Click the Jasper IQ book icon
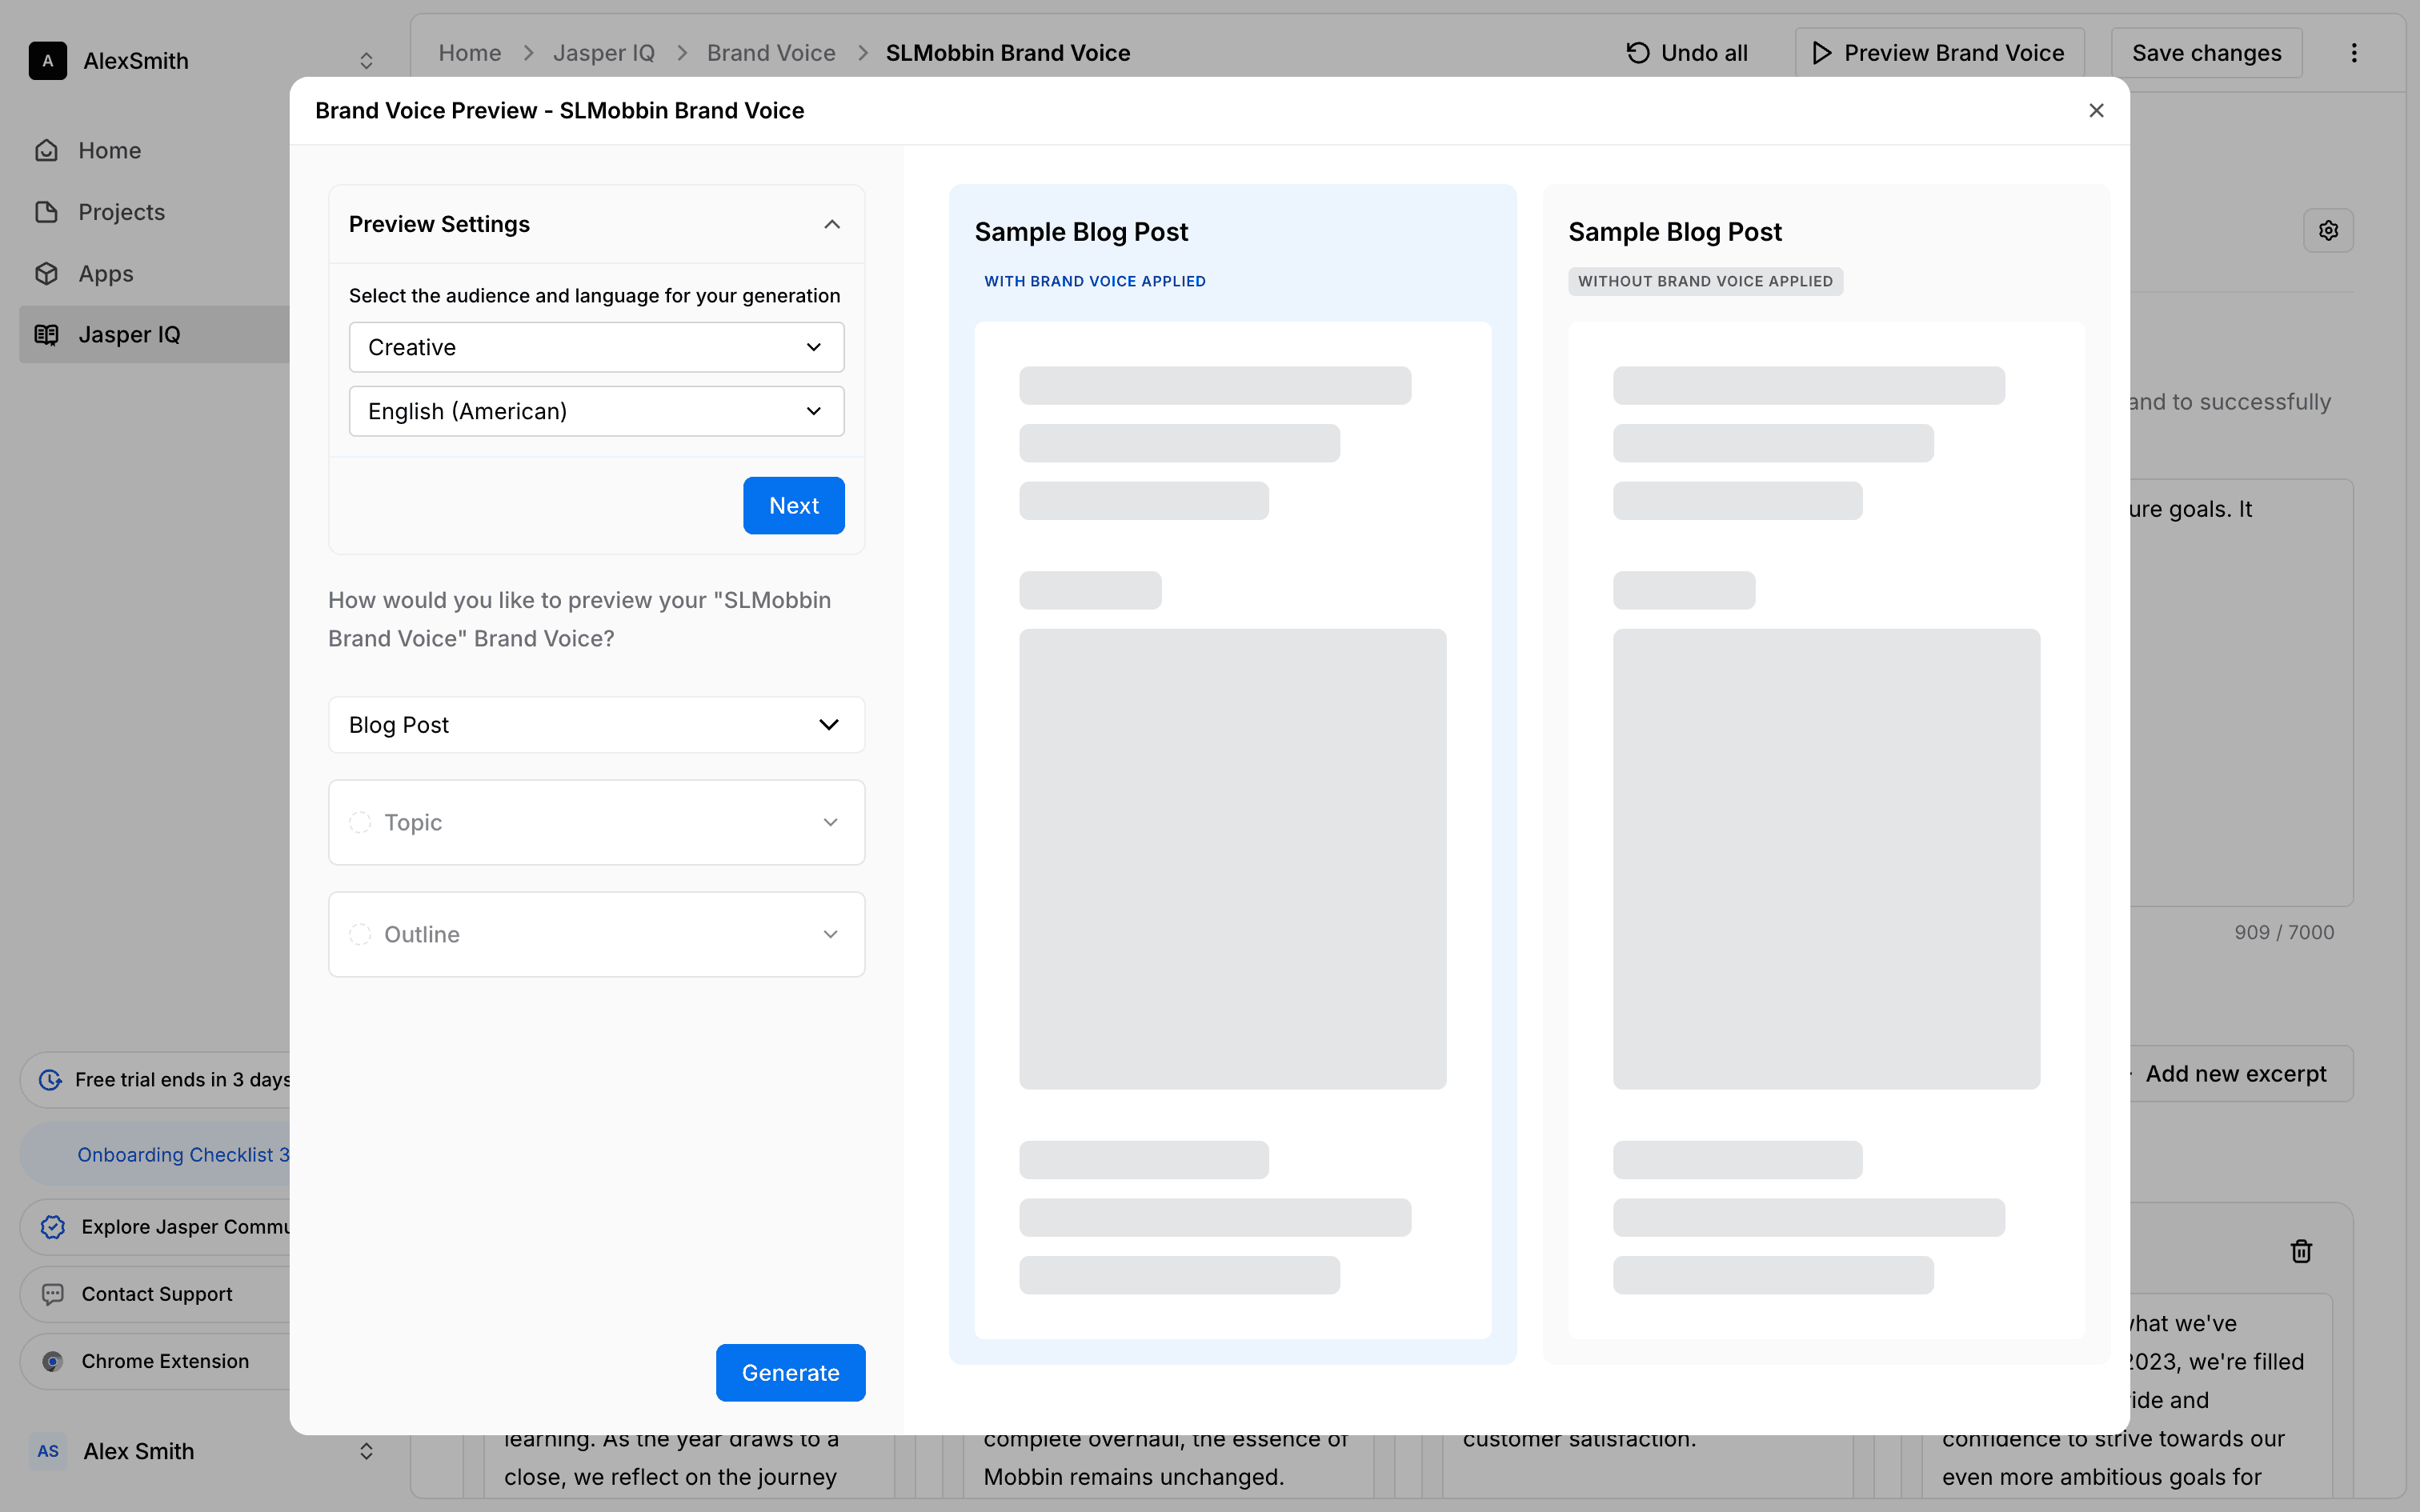 point(47,335)
